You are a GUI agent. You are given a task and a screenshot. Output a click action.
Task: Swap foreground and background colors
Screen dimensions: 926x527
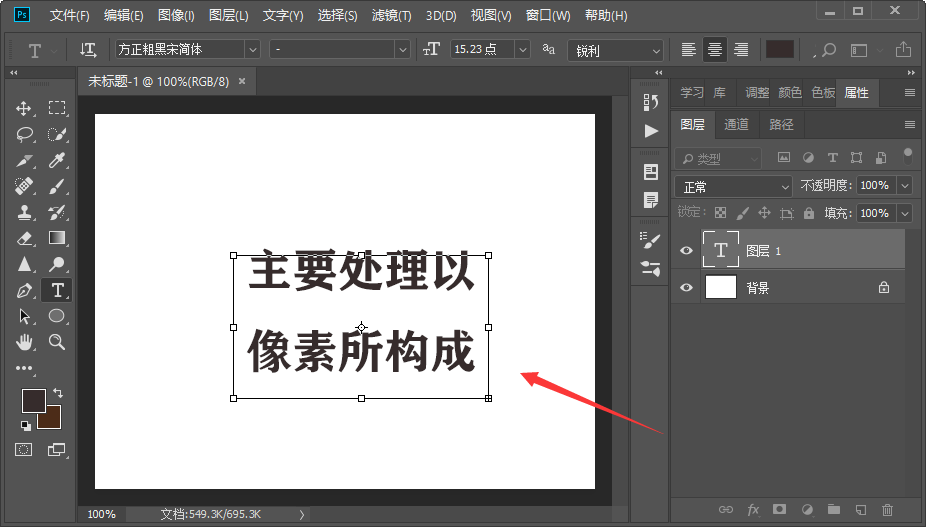click(57, 392)
